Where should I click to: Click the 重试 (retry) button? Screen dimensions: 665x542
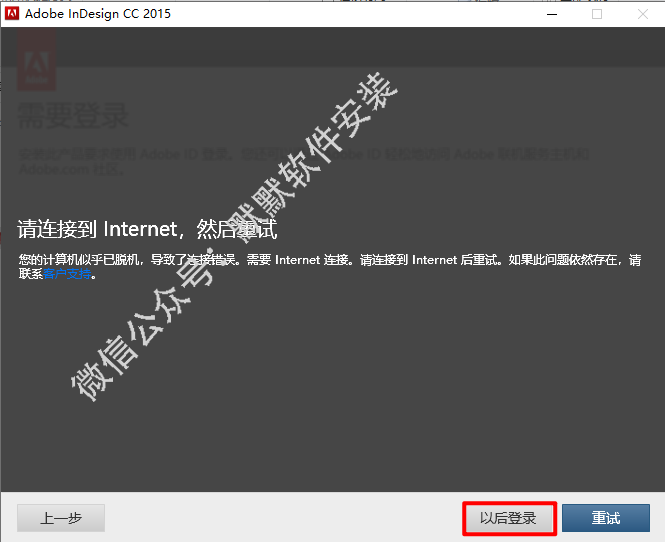pos(606,518)
